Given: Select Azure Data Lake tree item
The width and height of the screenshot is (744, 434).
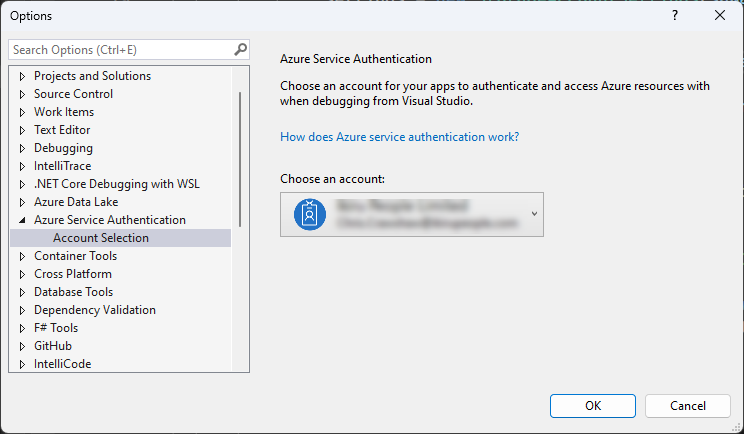Looking at the screenshot, I should [76, 202].
